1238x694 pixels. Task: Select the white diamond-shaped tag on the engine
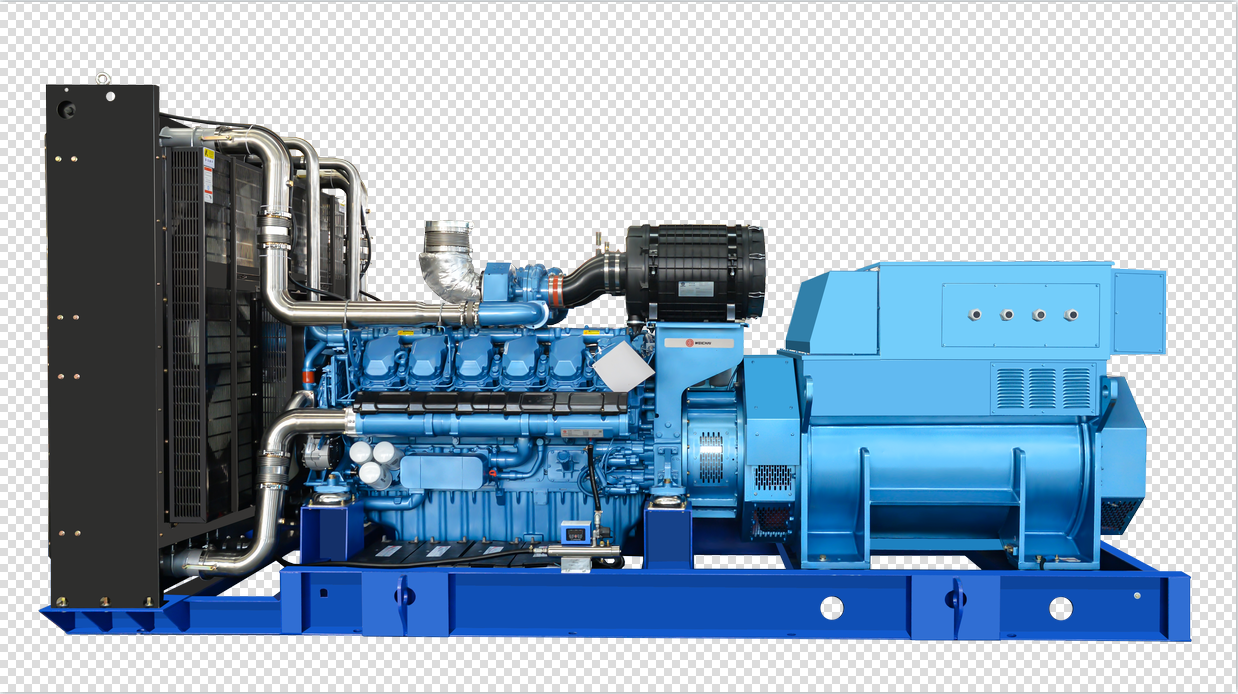tap(623, 366)
